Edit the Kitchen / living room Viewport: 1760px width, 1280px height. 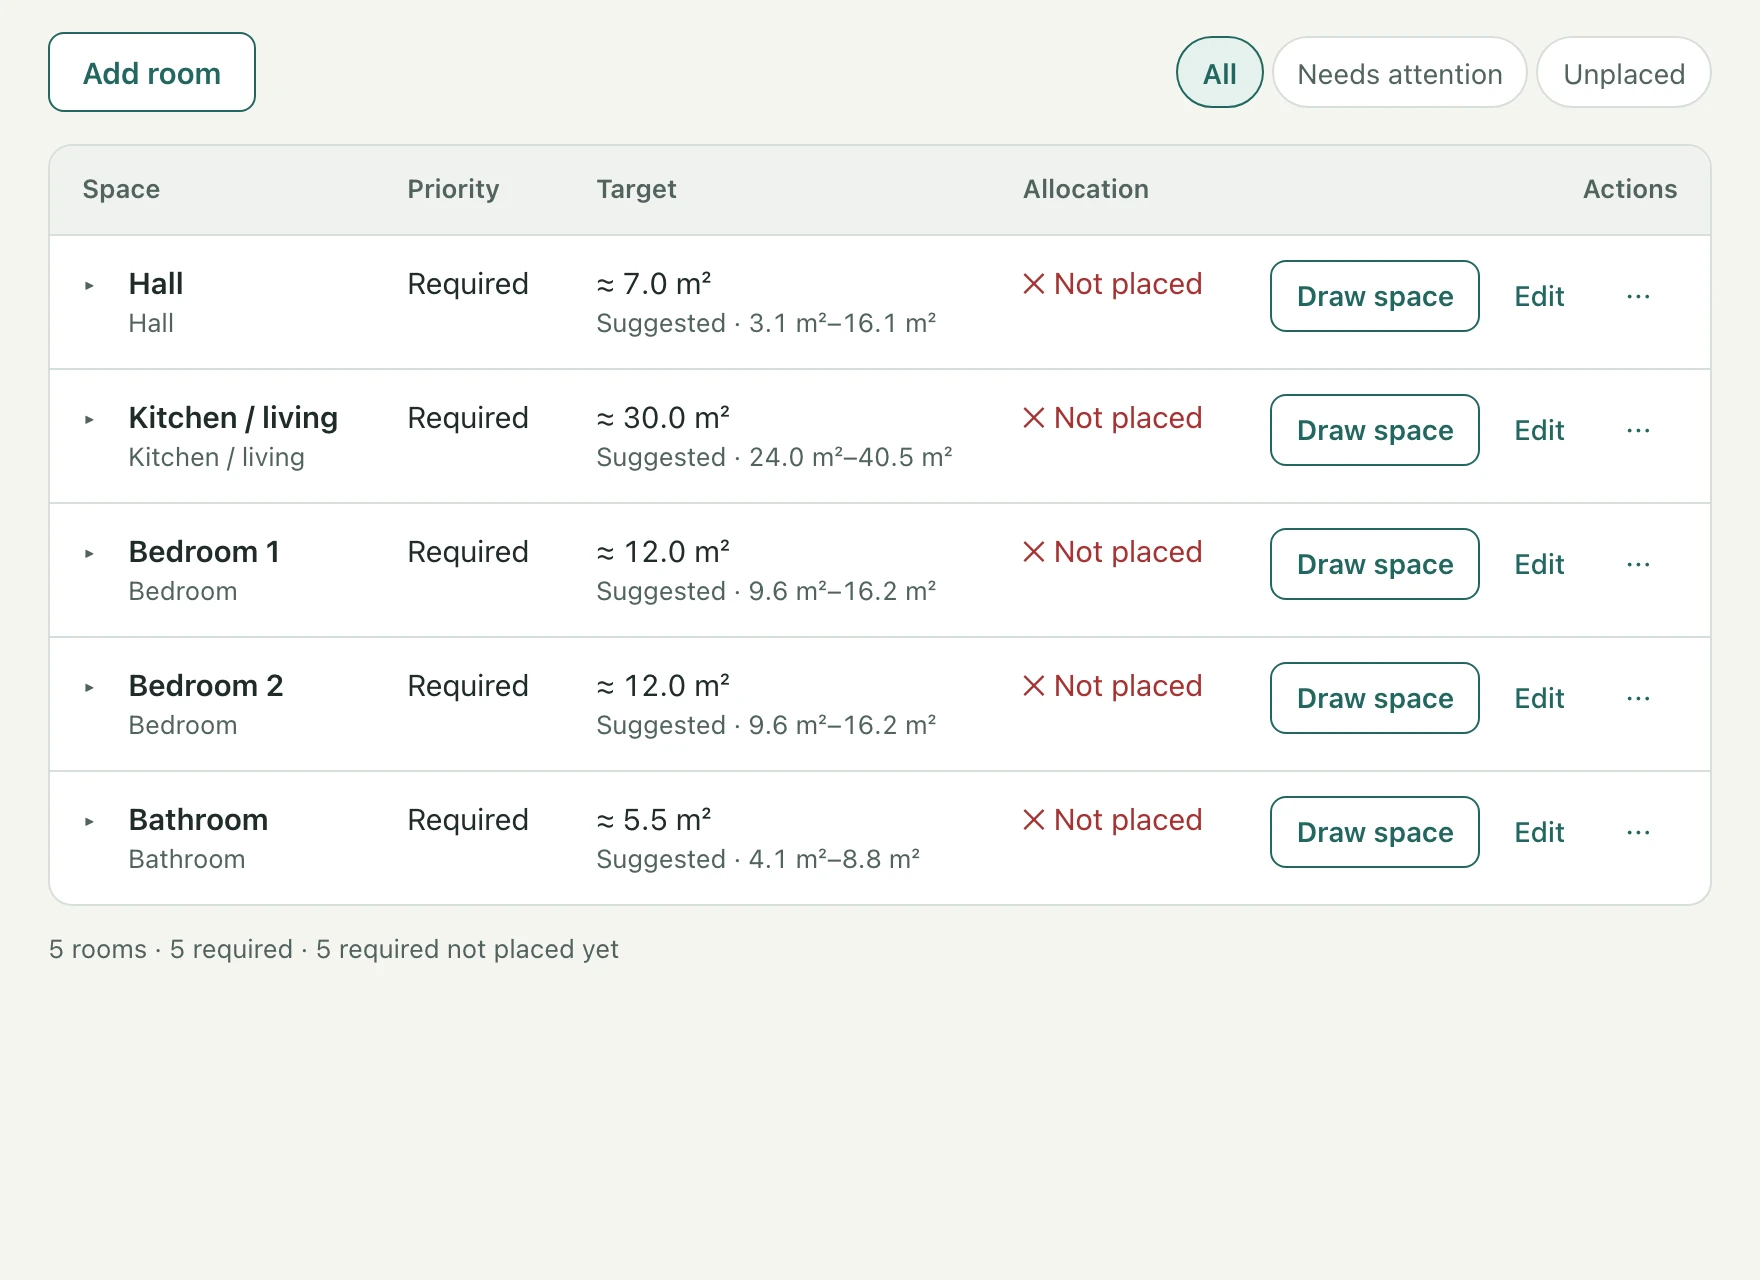coord(1539,430)
